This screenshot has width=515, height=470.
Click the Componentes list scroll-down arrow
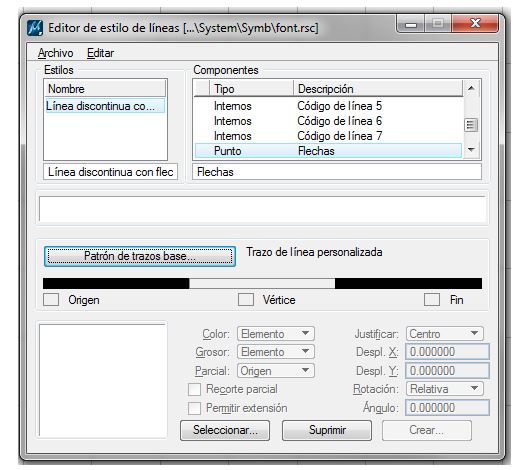click(471, 150)
